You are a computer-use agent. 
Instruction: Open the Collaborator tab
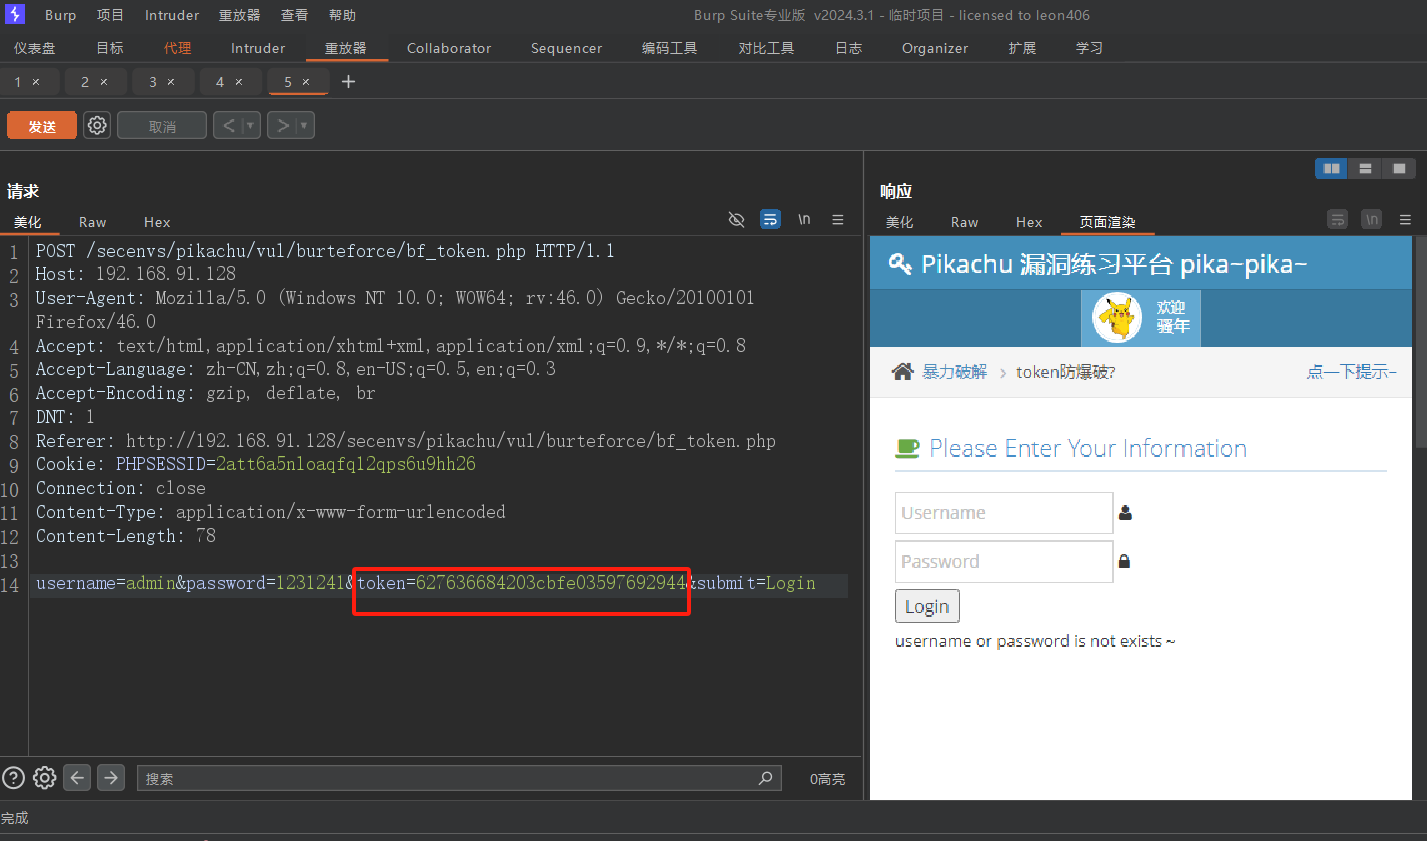pos(449,48)
